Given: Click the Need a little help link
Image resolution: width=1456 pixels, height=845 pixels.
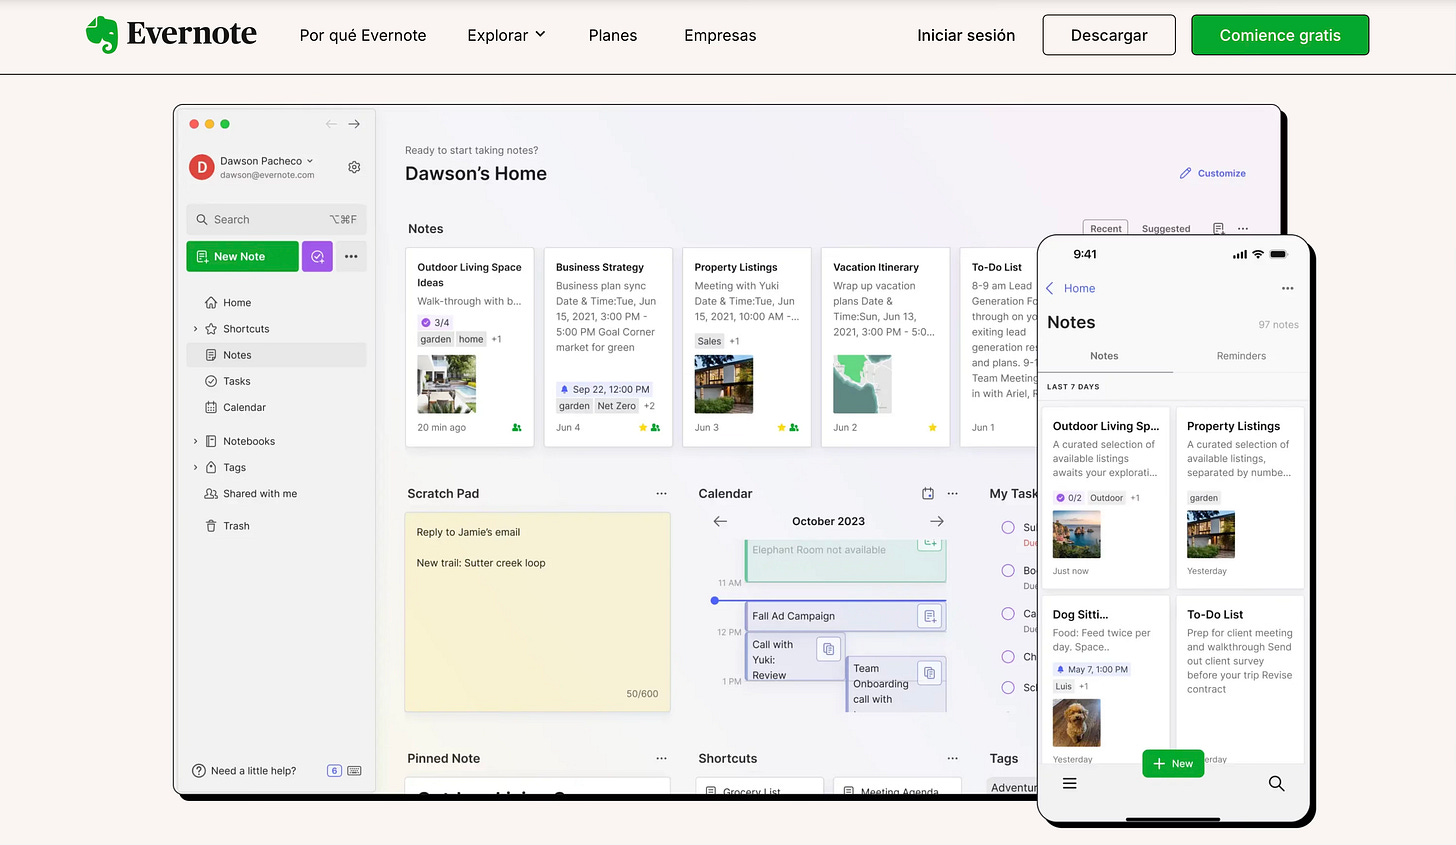Looking at the screenshot, I should tap(244, 771).
